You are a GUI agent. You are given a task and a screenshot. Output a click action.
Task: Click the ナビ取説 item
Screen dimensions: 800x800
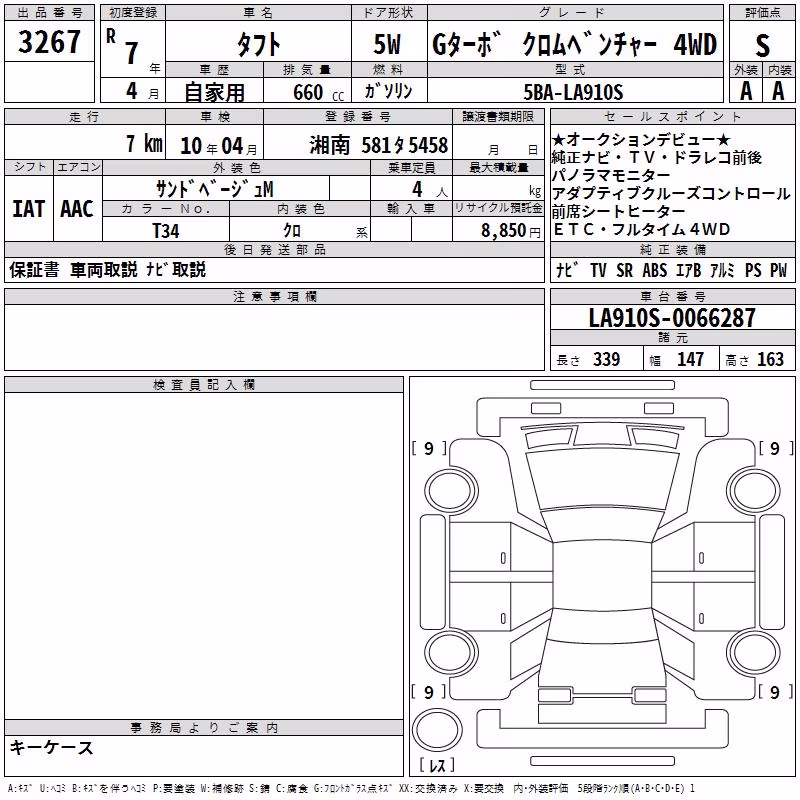tap(176, 270)
